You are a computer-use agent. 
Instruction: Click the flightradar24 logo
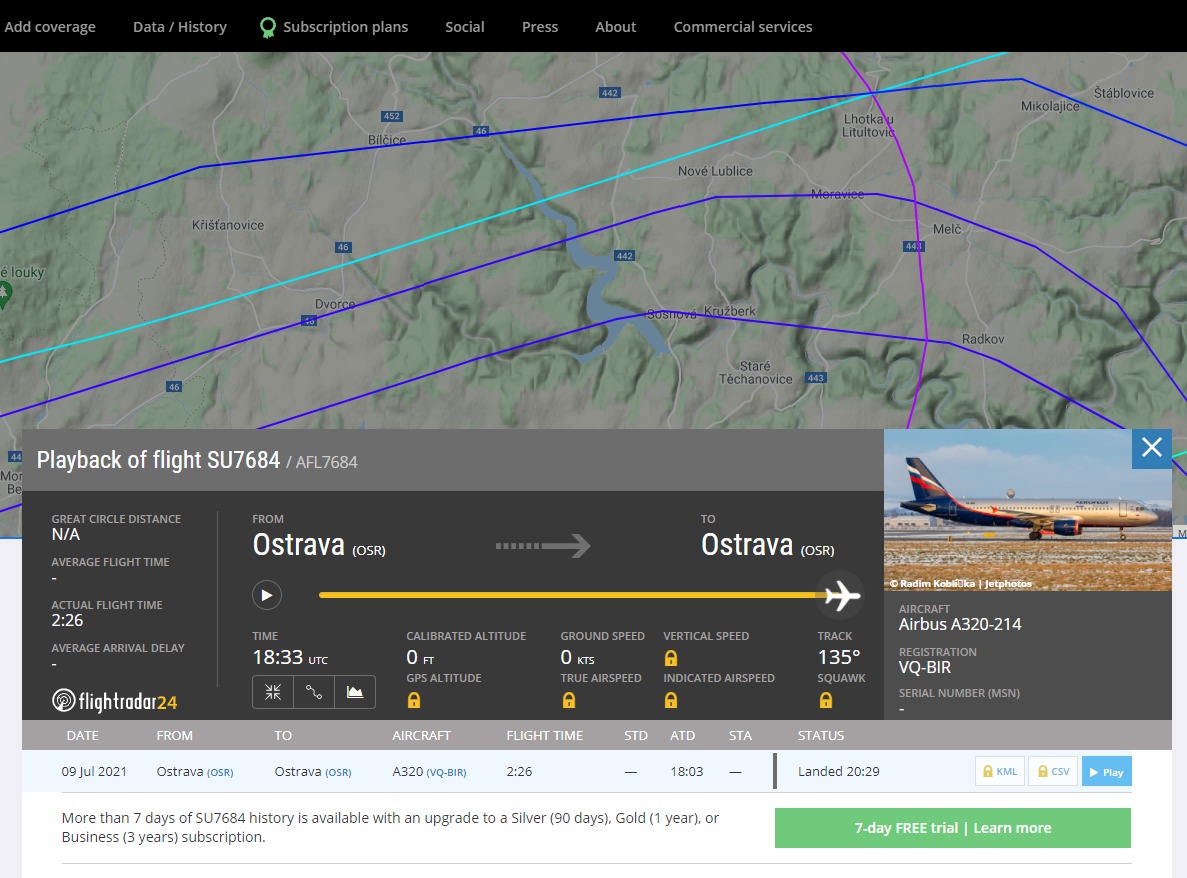click(x=114, y=701)
